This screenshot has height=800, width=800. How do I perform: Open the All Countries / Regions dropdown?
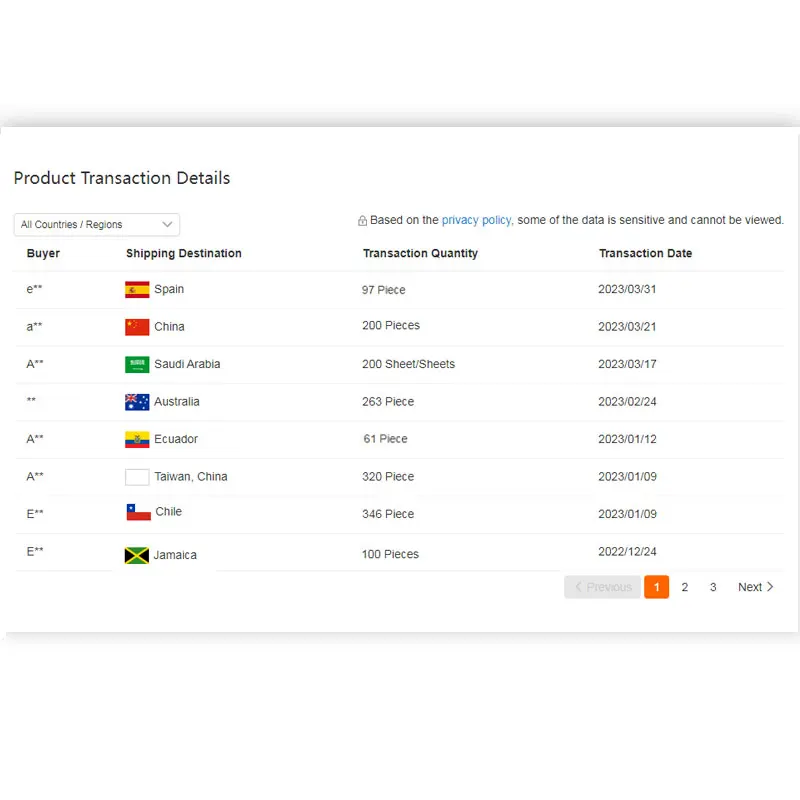point(96,224)
